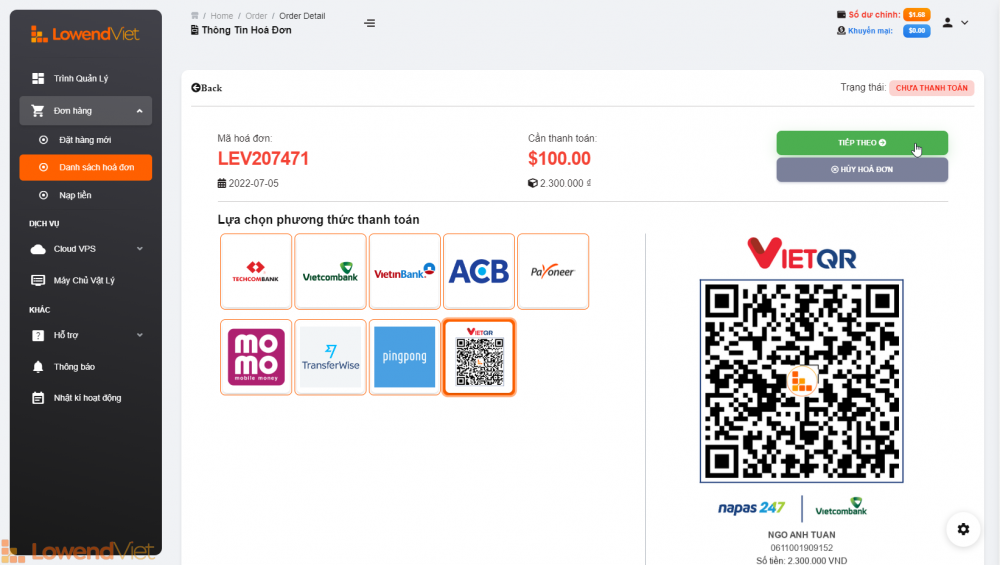Click account number 0611001909152
Screen dimensions: 1000x565
click(801, 548)
